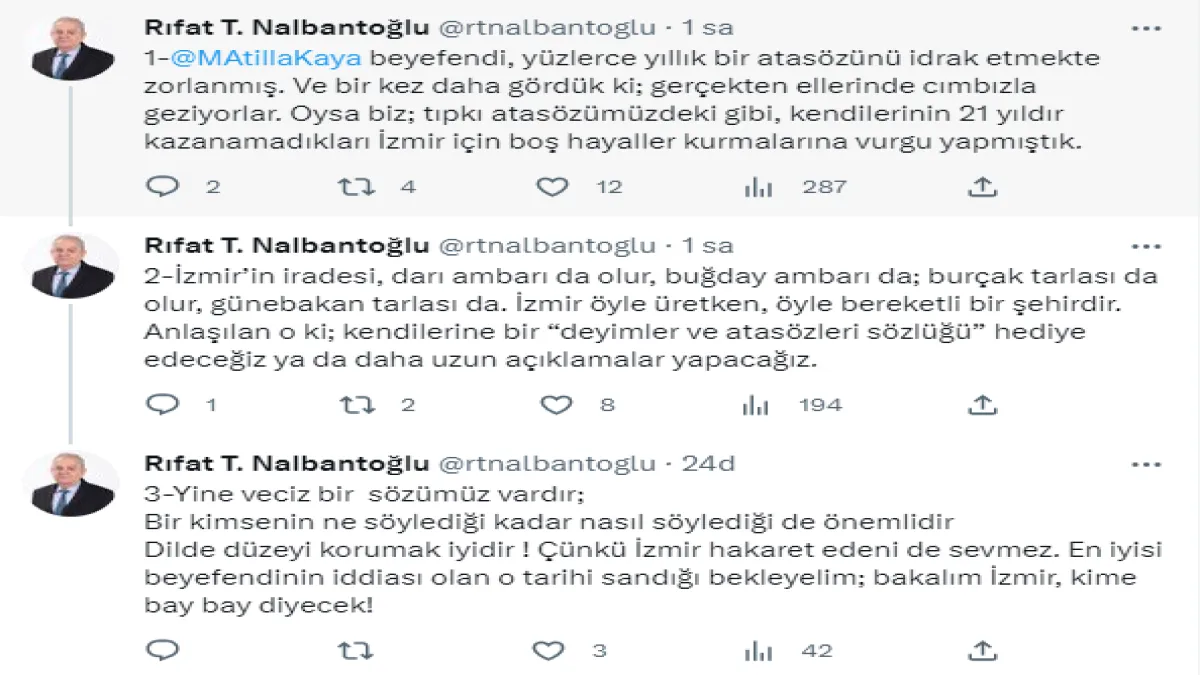This screenshot has width=1200, height=675.
Task: View analytics of tweet with 287 views
Action: coord(757,186)
